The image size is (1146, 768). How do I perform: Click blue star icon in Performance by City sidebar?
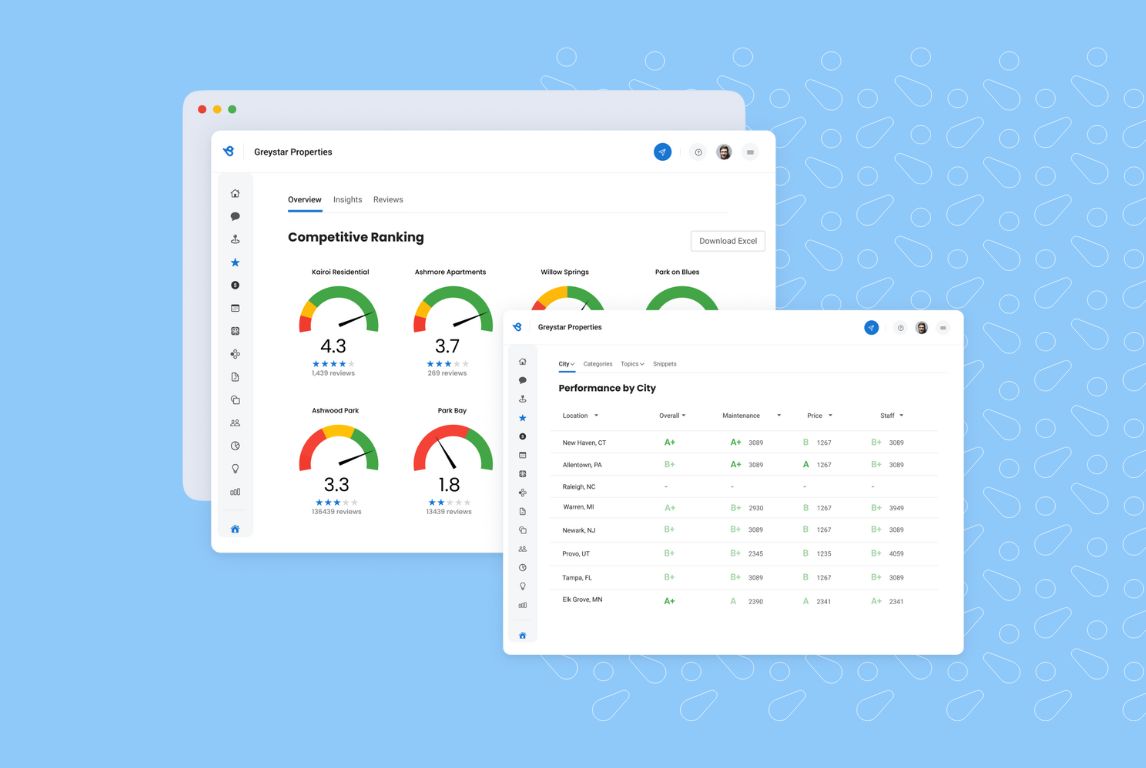pos(523,418)
